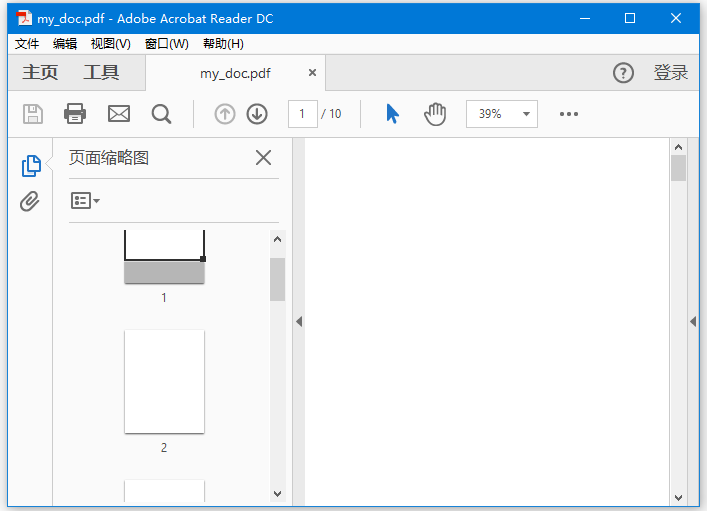
Task: Click page label 2 under thumbnail
Action: (164, 447)
